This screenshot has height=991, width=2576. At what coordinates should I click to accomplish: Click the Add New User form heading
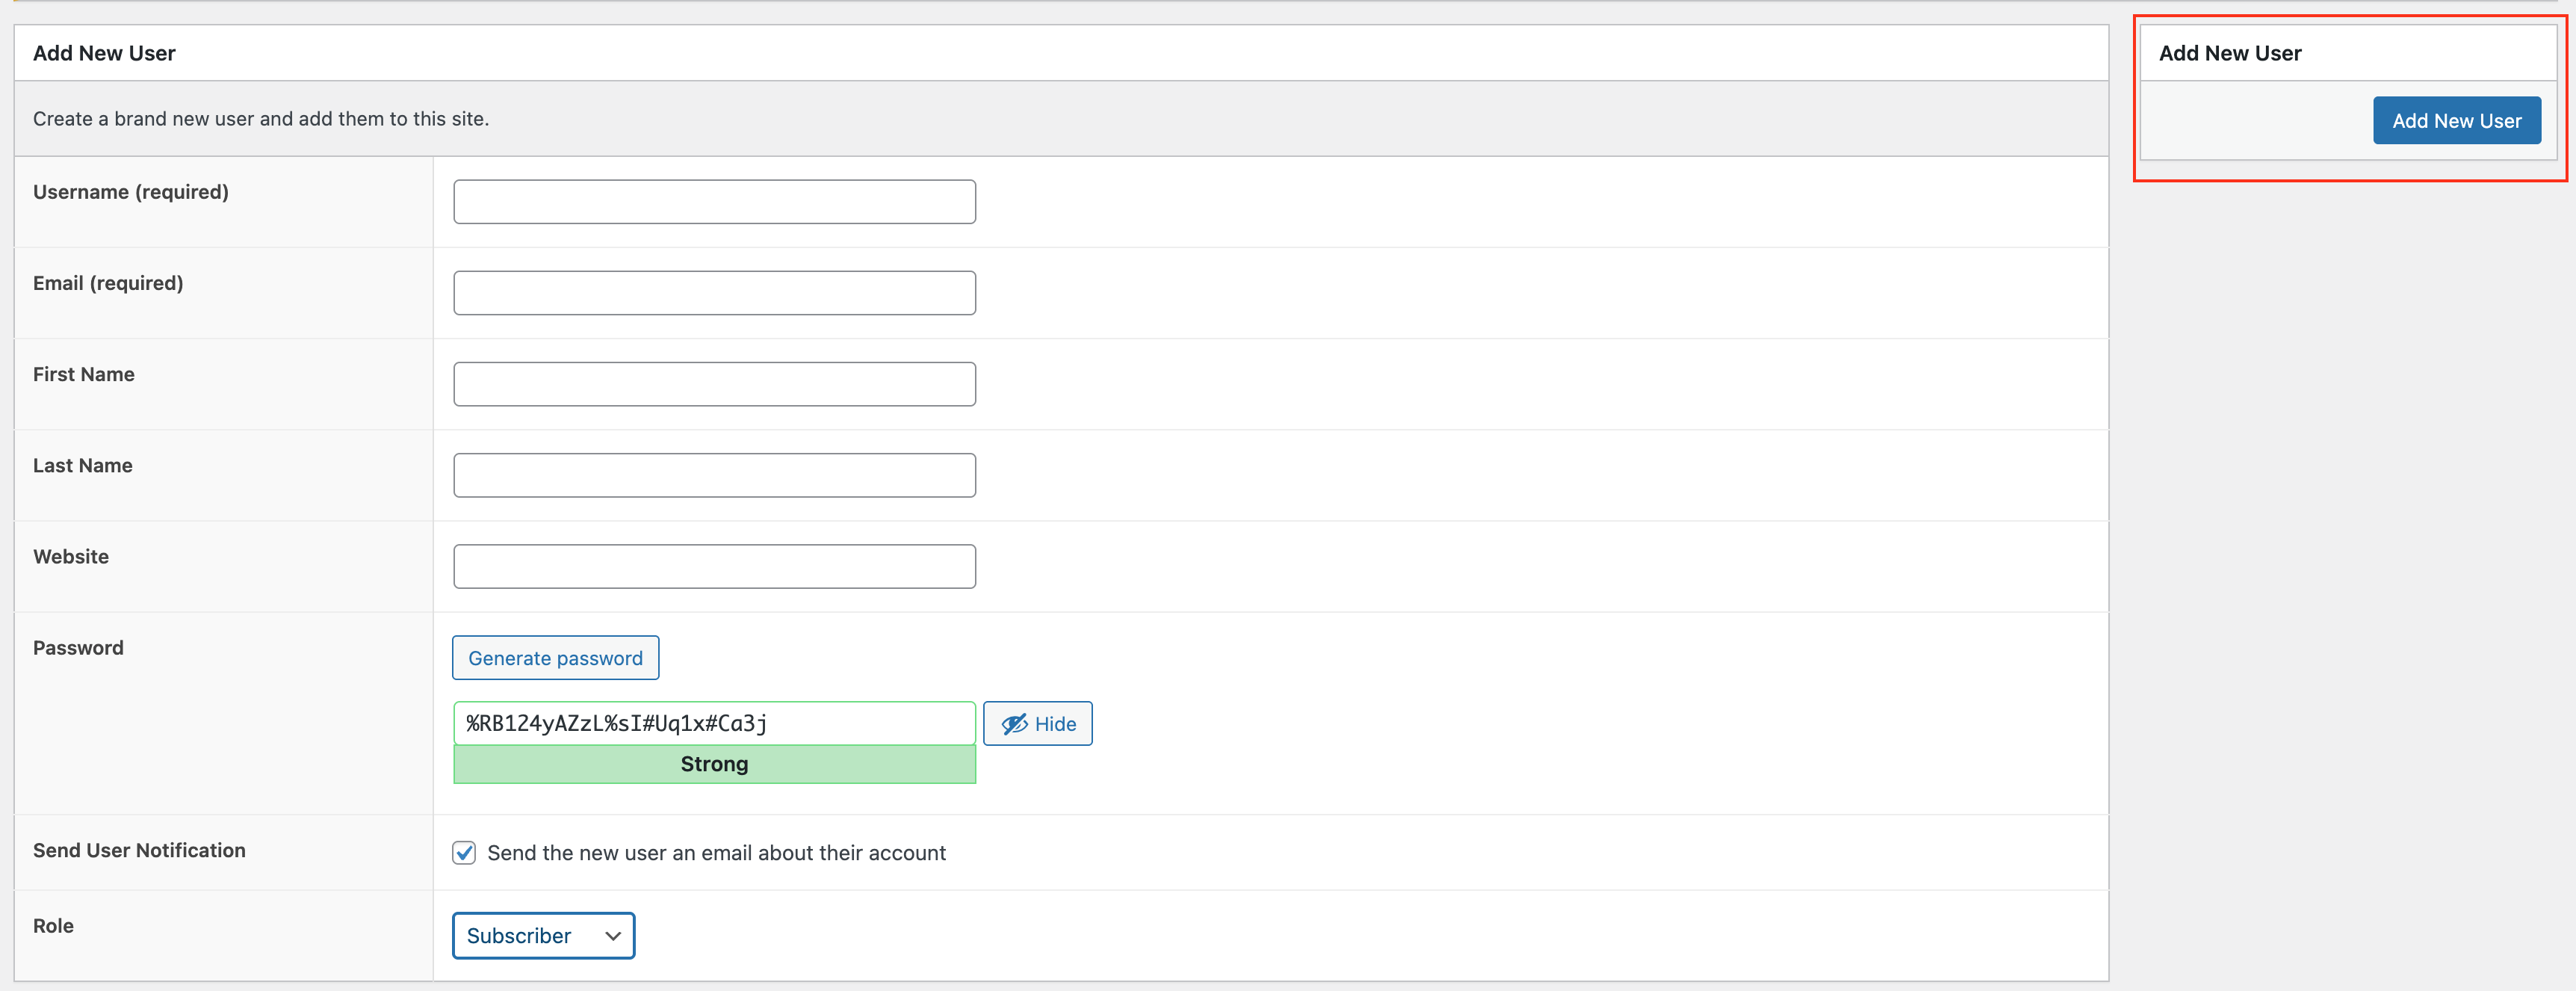(104, 53)
